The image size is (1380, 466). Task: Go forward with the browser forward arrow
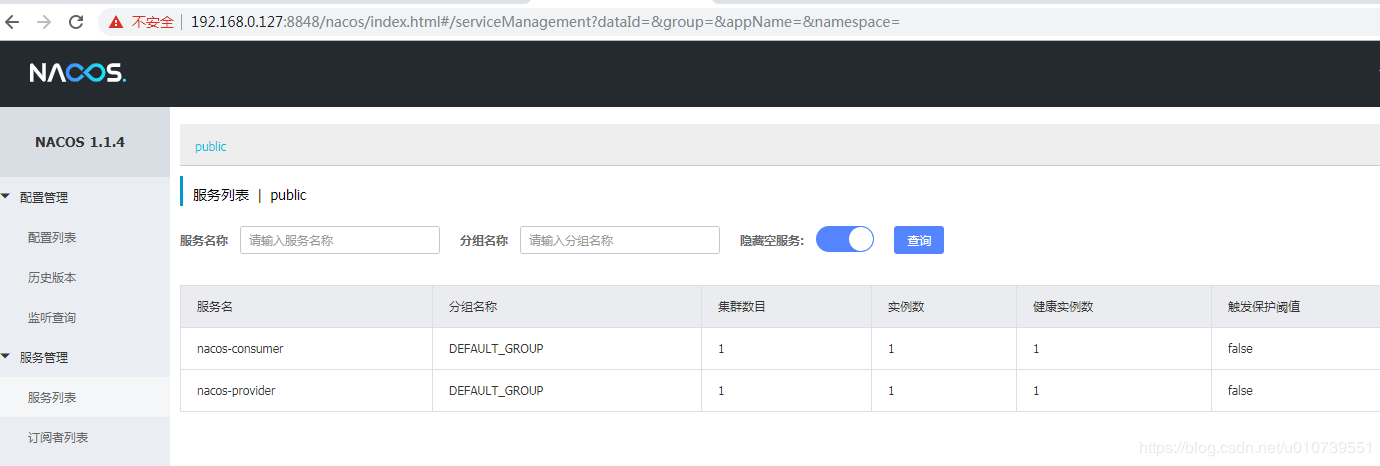point(44,21)
